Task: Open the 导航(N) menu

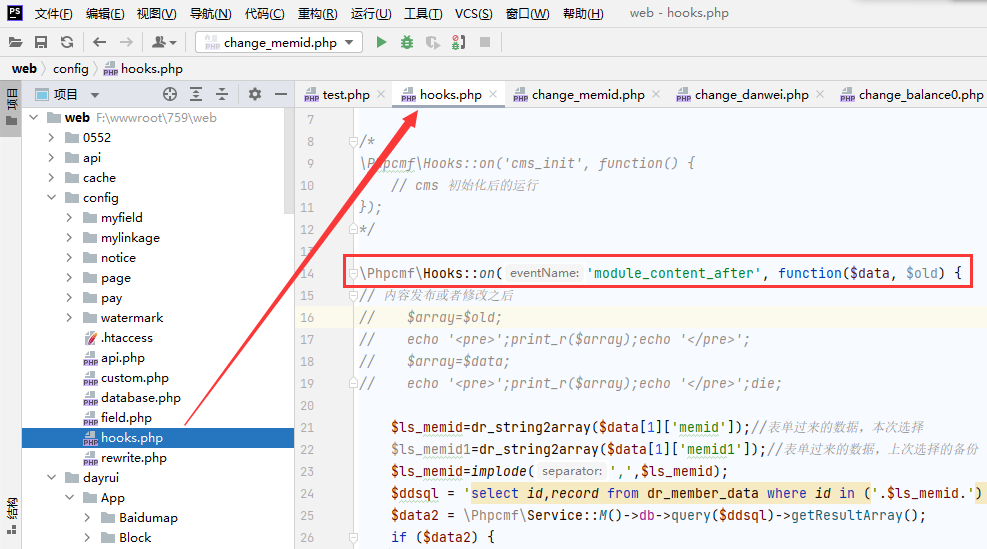Action: tap(211, 13)
